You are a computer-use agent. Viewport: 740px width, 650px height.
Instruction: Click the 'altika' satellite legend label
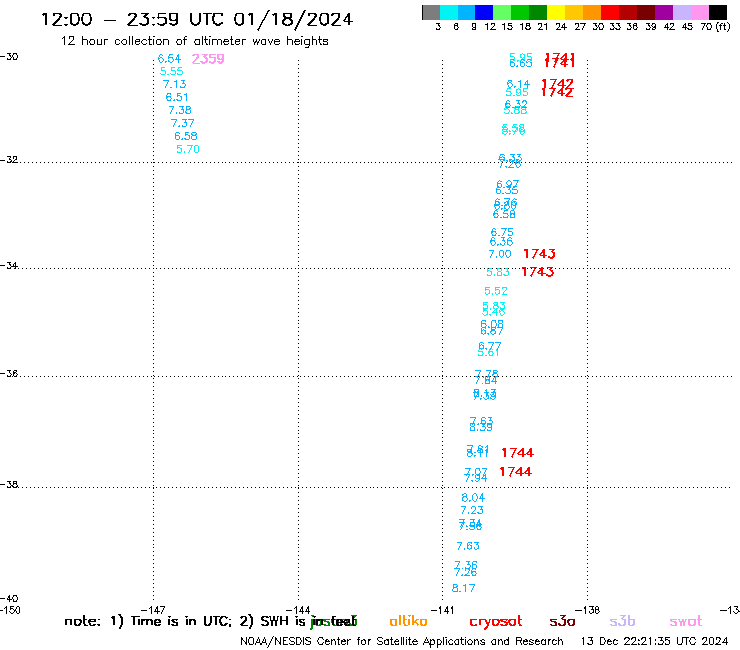point(408,621)
